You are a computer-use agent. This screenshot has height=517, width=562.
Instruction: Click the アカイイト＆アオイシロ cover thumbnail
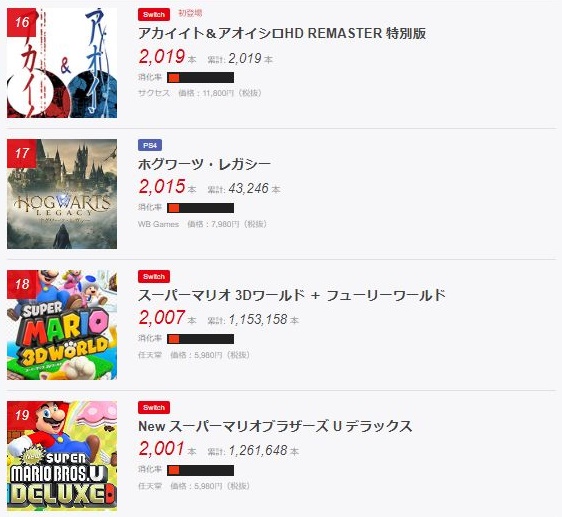click(x=62, y=63)
